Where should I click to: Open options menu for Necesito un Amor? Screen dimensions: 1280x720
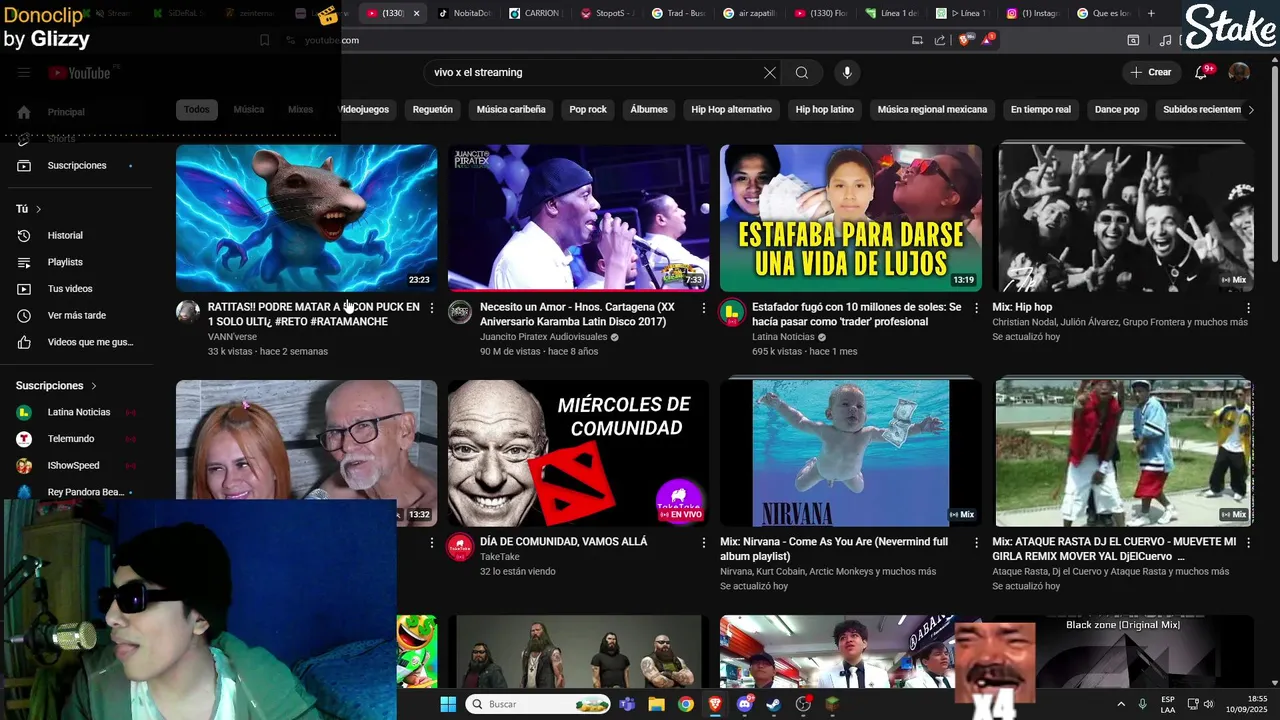tap(704, 308)
